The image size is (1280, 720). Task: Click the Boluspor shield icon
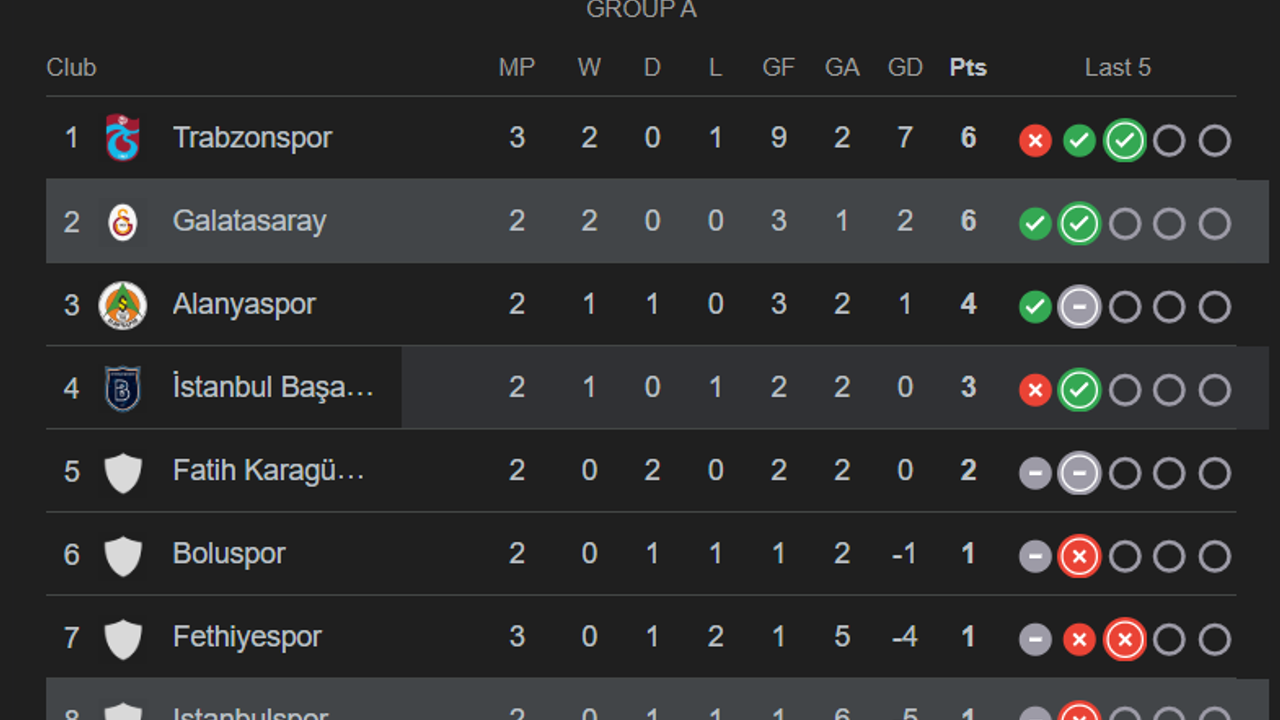tap(123, 555)
